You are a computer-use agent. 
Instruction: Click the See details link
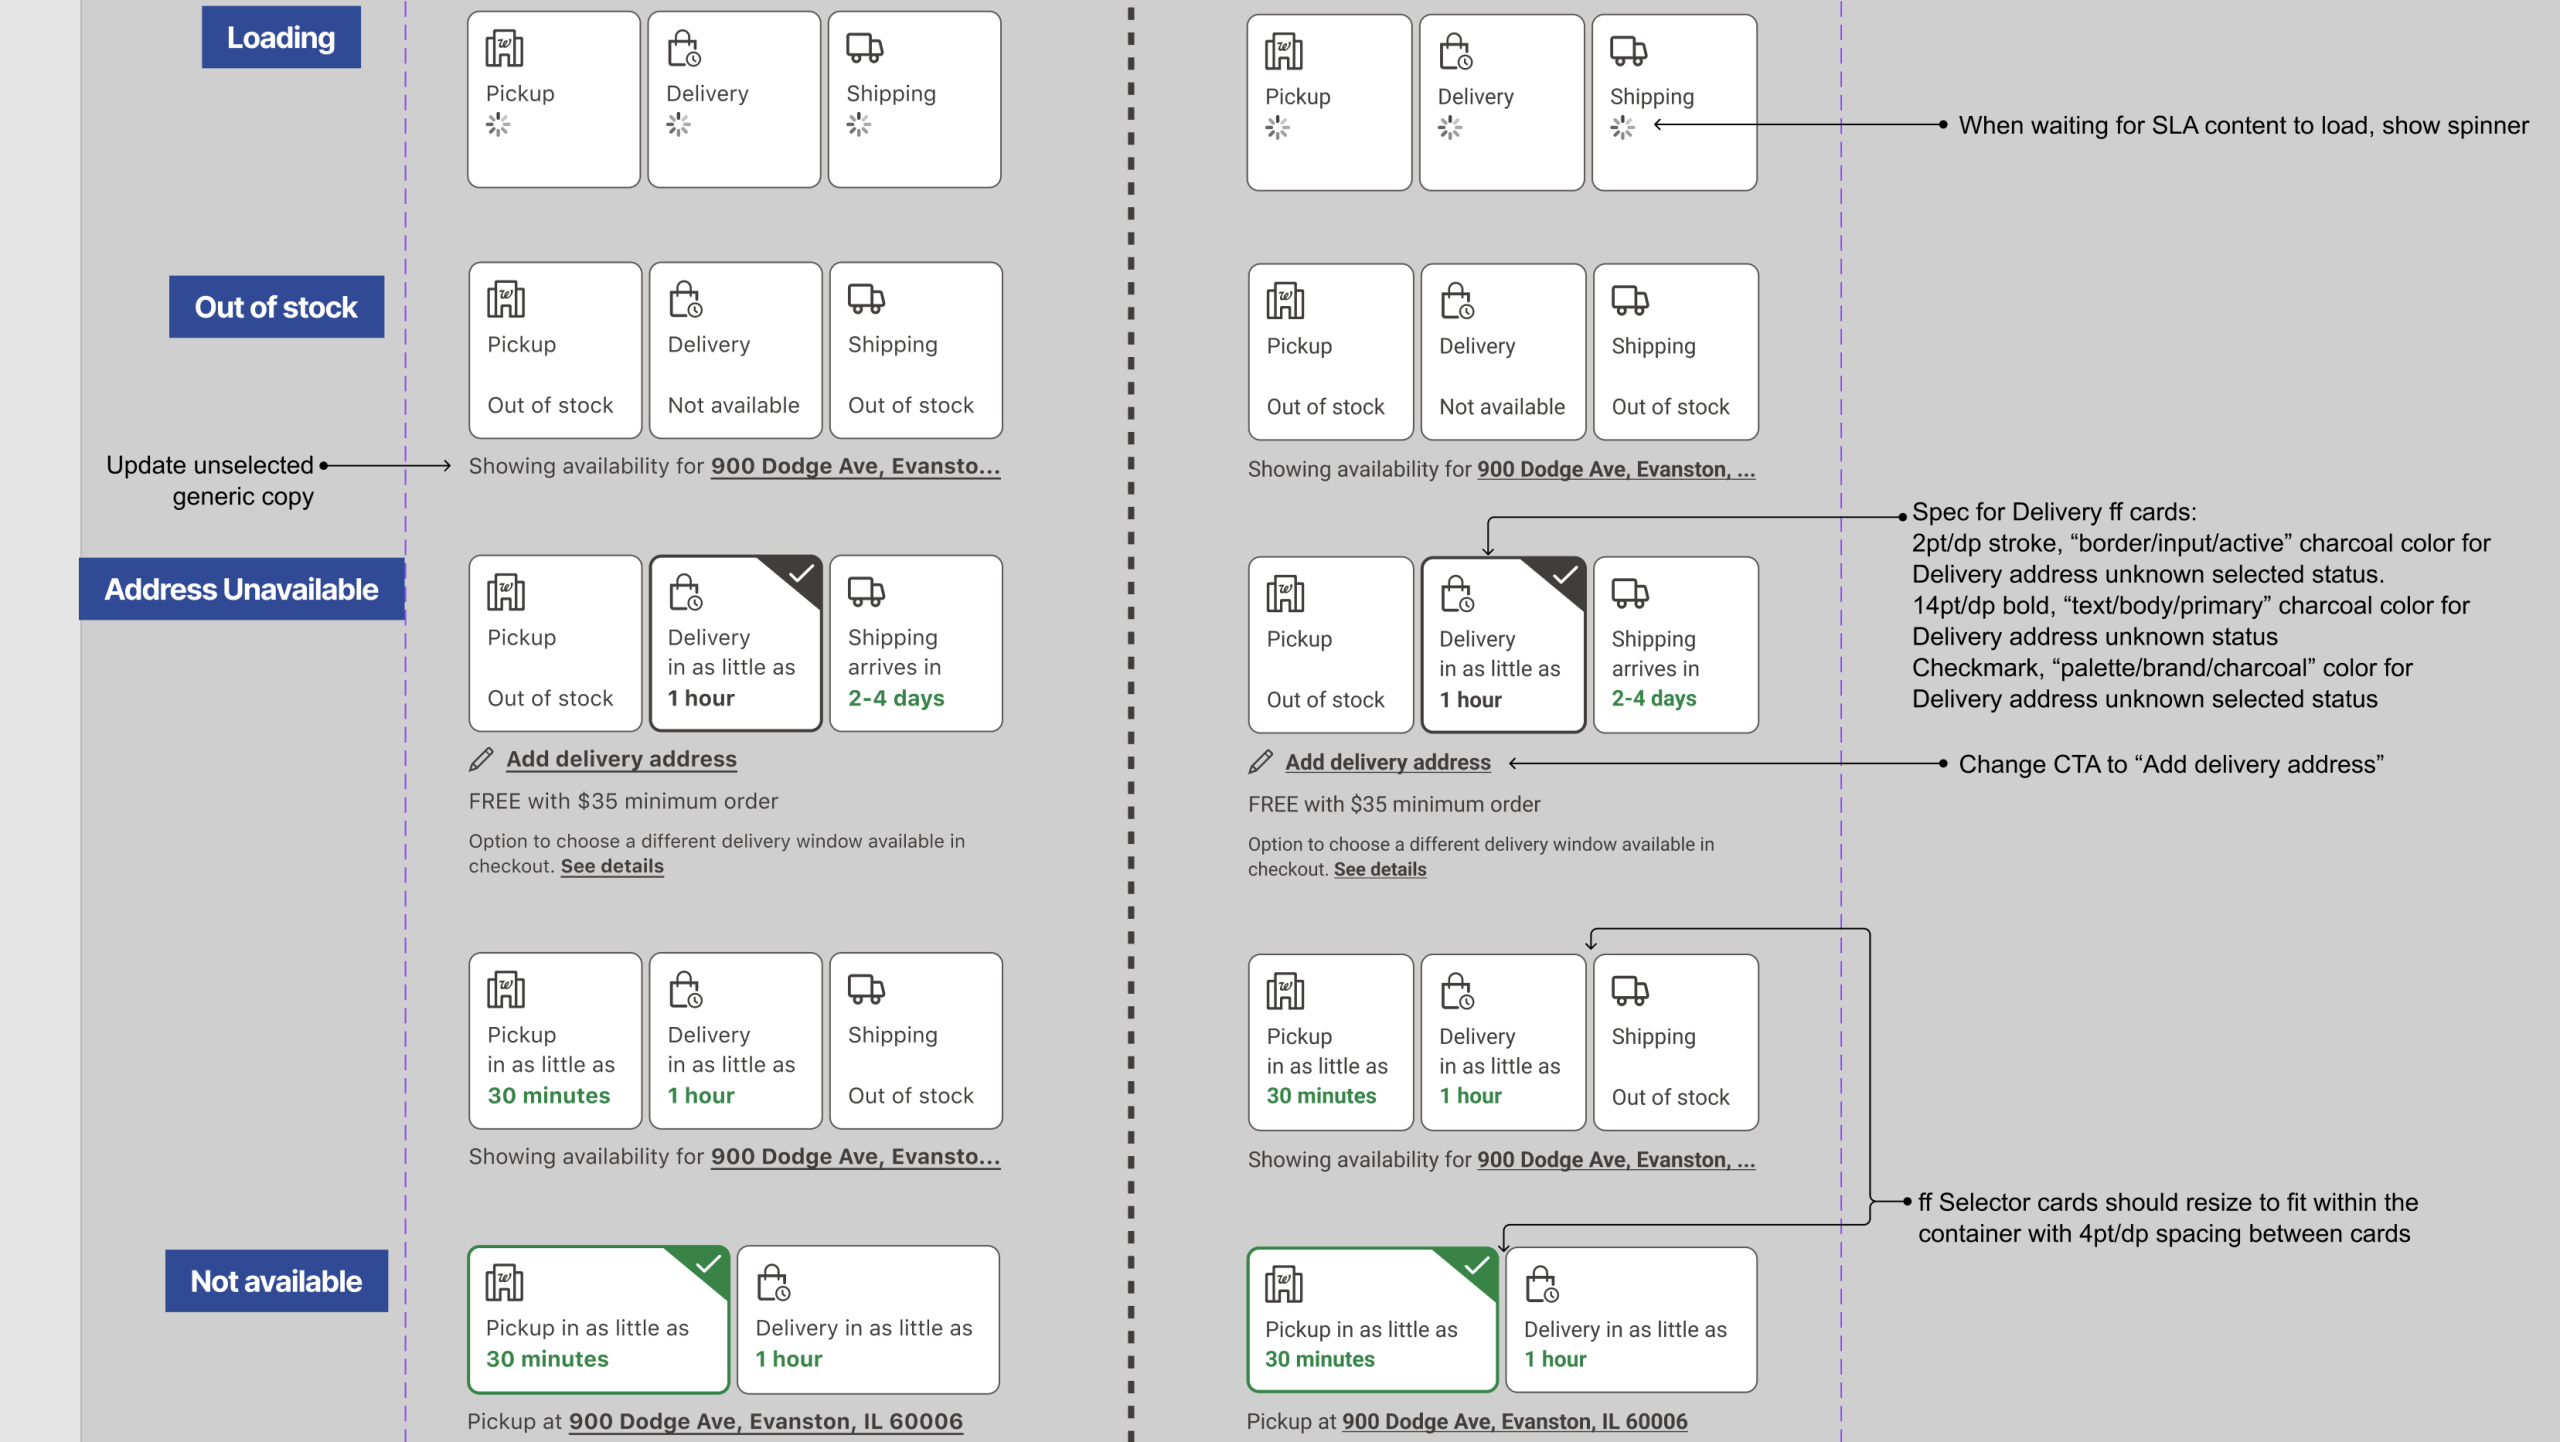pyautogui.click(x=611, y=866)
